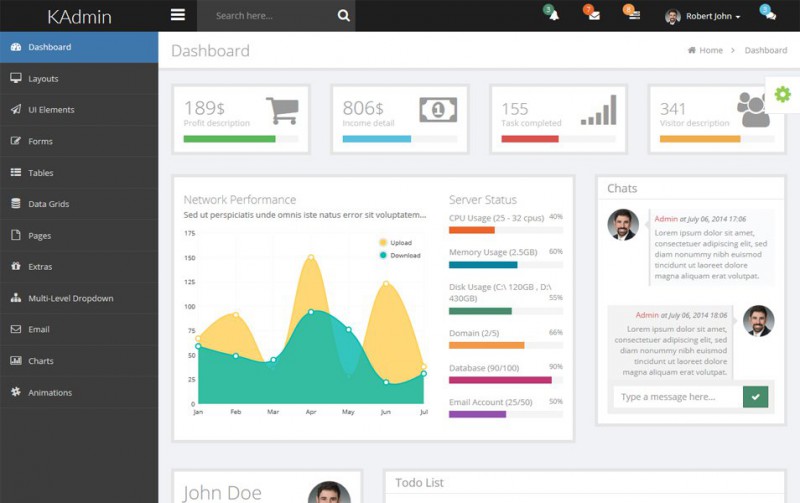Screen dimensions: 800x503
Task: Click the shopping cart profit icon
Action: pyautogui.click(x=283, y=109)
